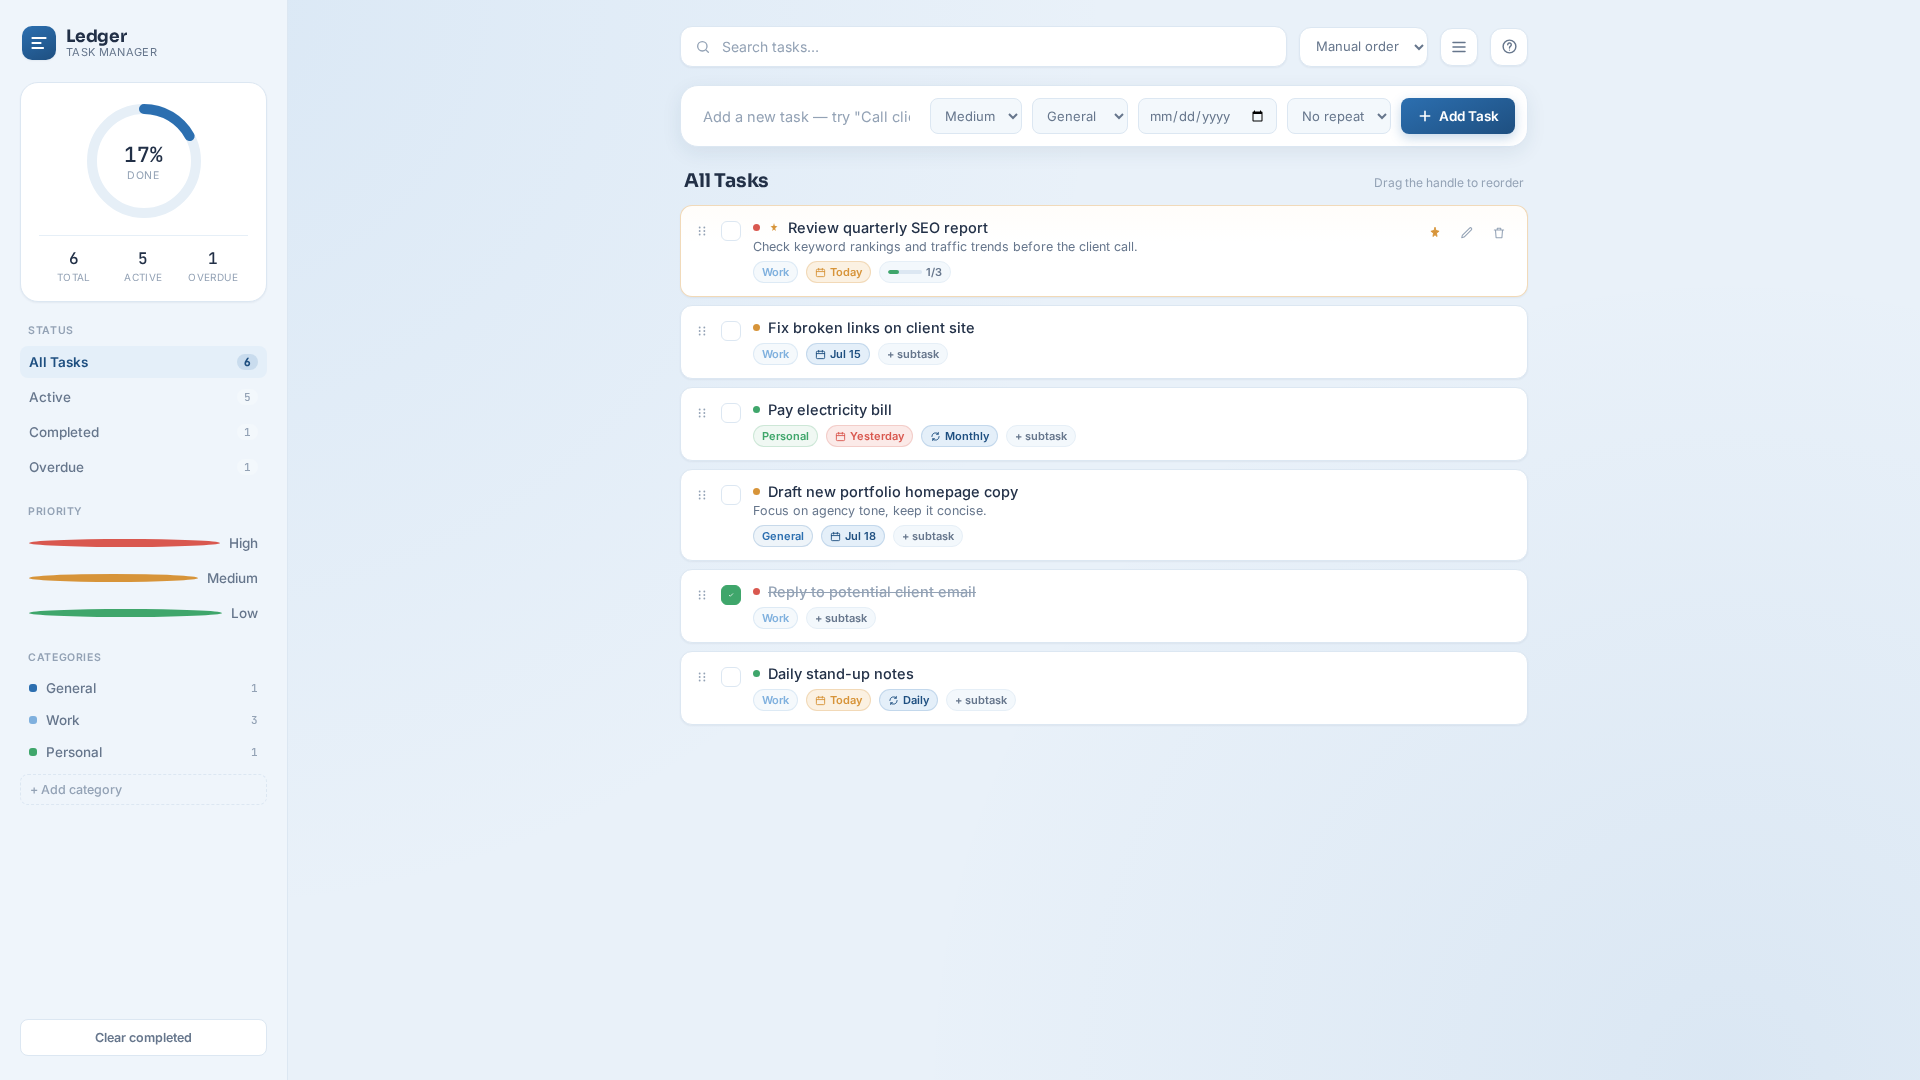Image resolution: width=1920 pixels, height=1080 pixels.
Task: Add subtask to Fix broken links
Action: tap(913, 354)
